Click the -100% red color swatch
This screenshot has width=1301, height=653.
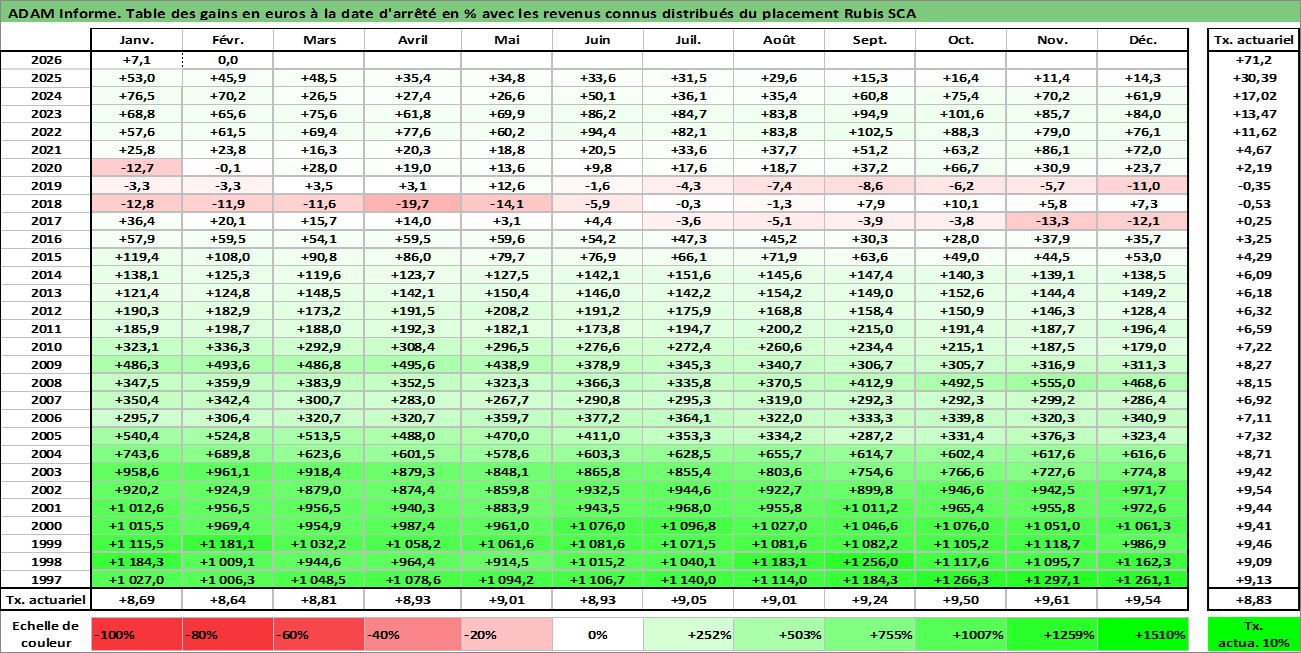(137, 634)
